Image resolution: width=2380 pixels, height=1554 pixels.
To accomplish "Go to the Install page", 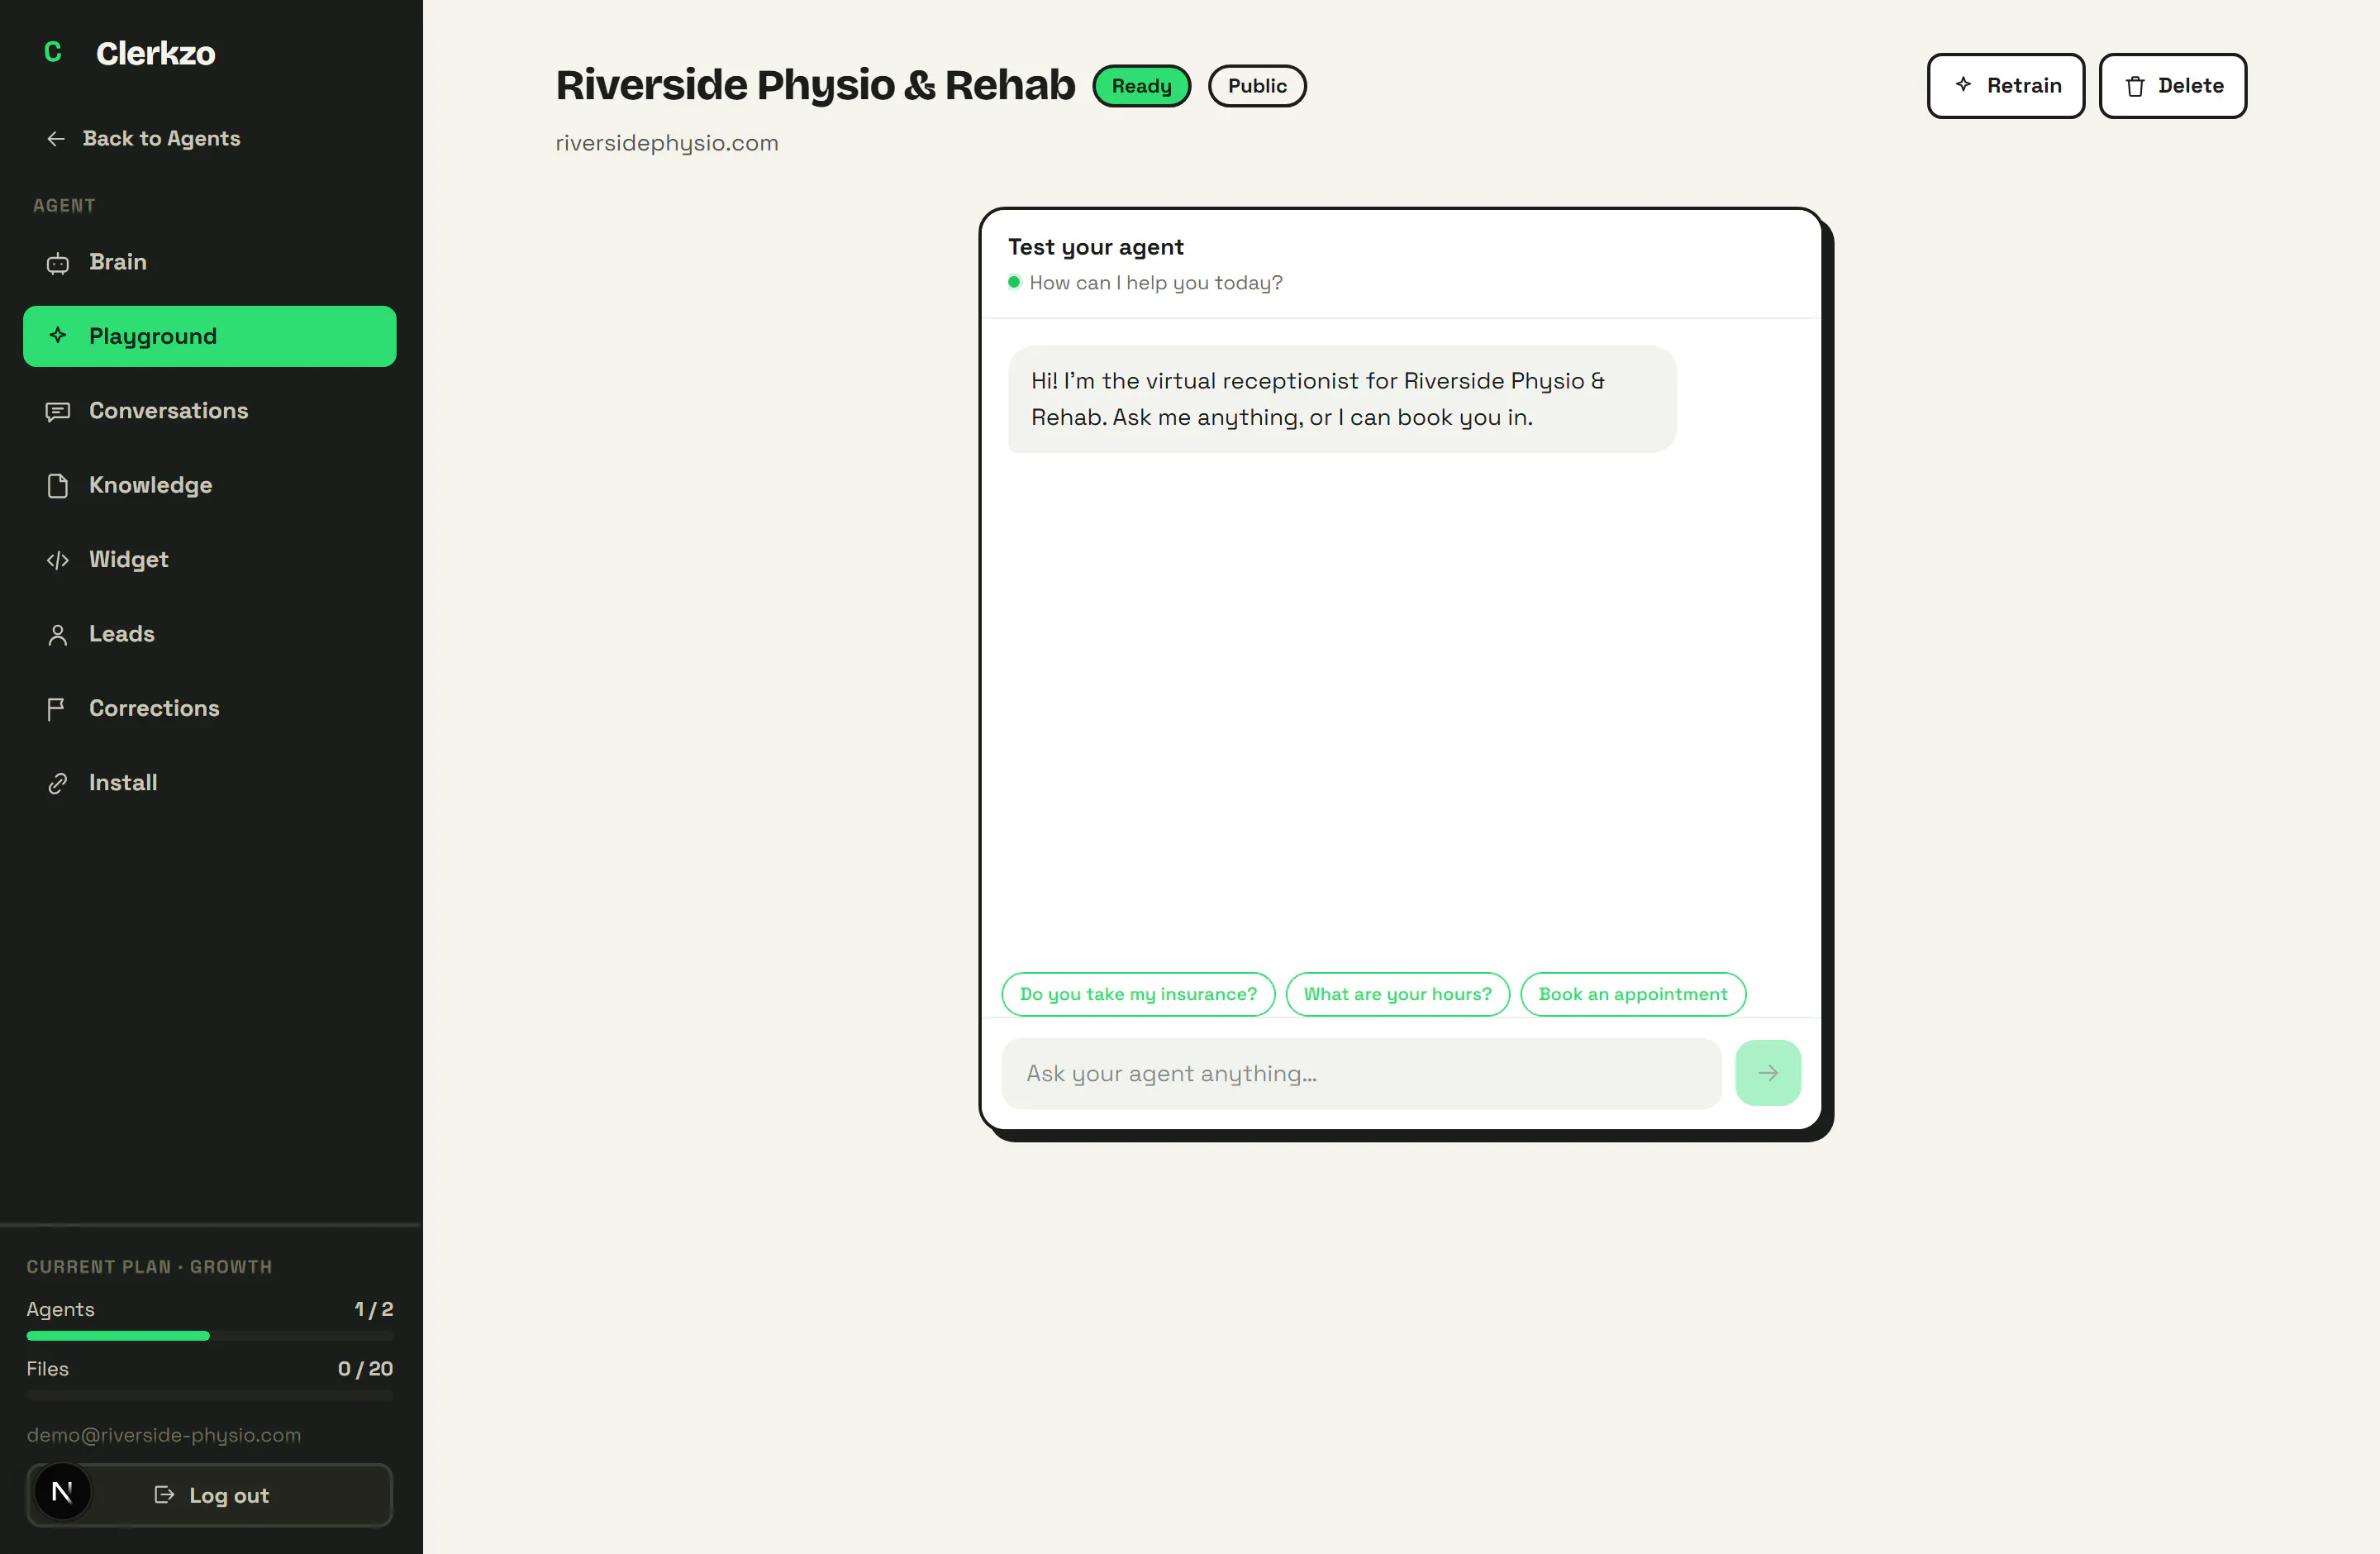I will [x=210, y=783].
